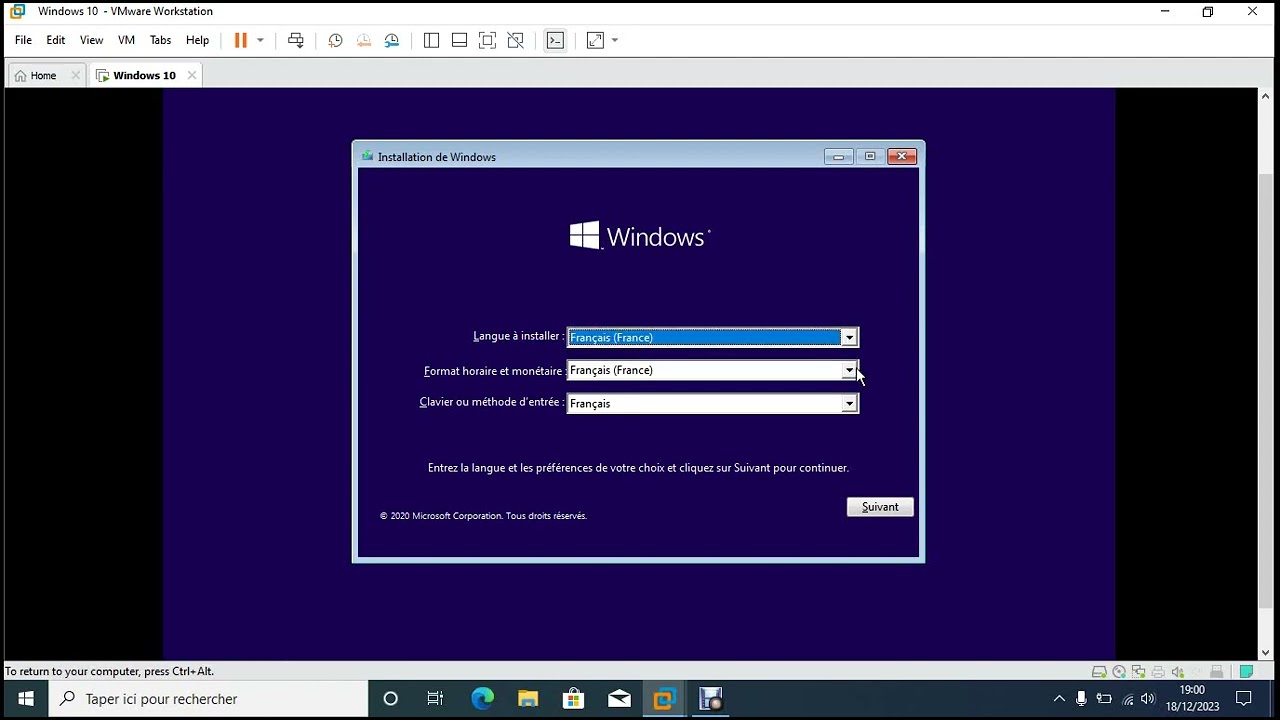Open the volume control tray icon
The image size is (1280, 720).
pyautogui.click(x=1148, y=699)
